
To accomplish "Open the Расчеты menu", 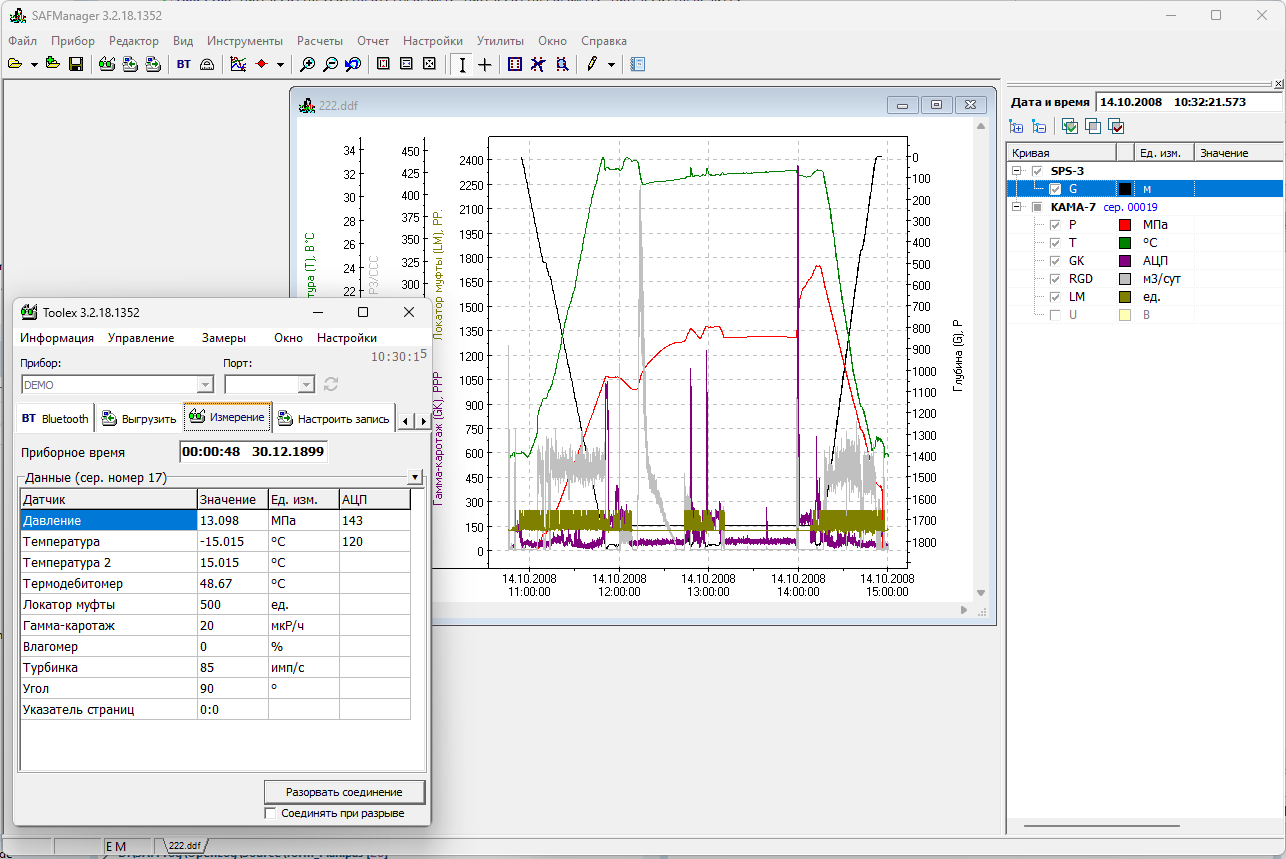I will pyautogui.click(x=320, y=41).
